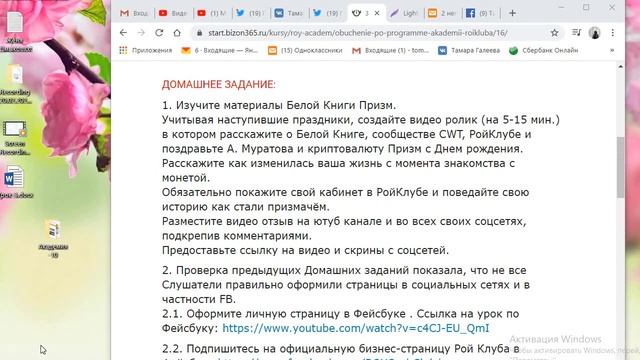Open the Входящие Яндекс mail bookmark
Screen dimensions: 640x360
pyautogui.click(x=220, y=50)
